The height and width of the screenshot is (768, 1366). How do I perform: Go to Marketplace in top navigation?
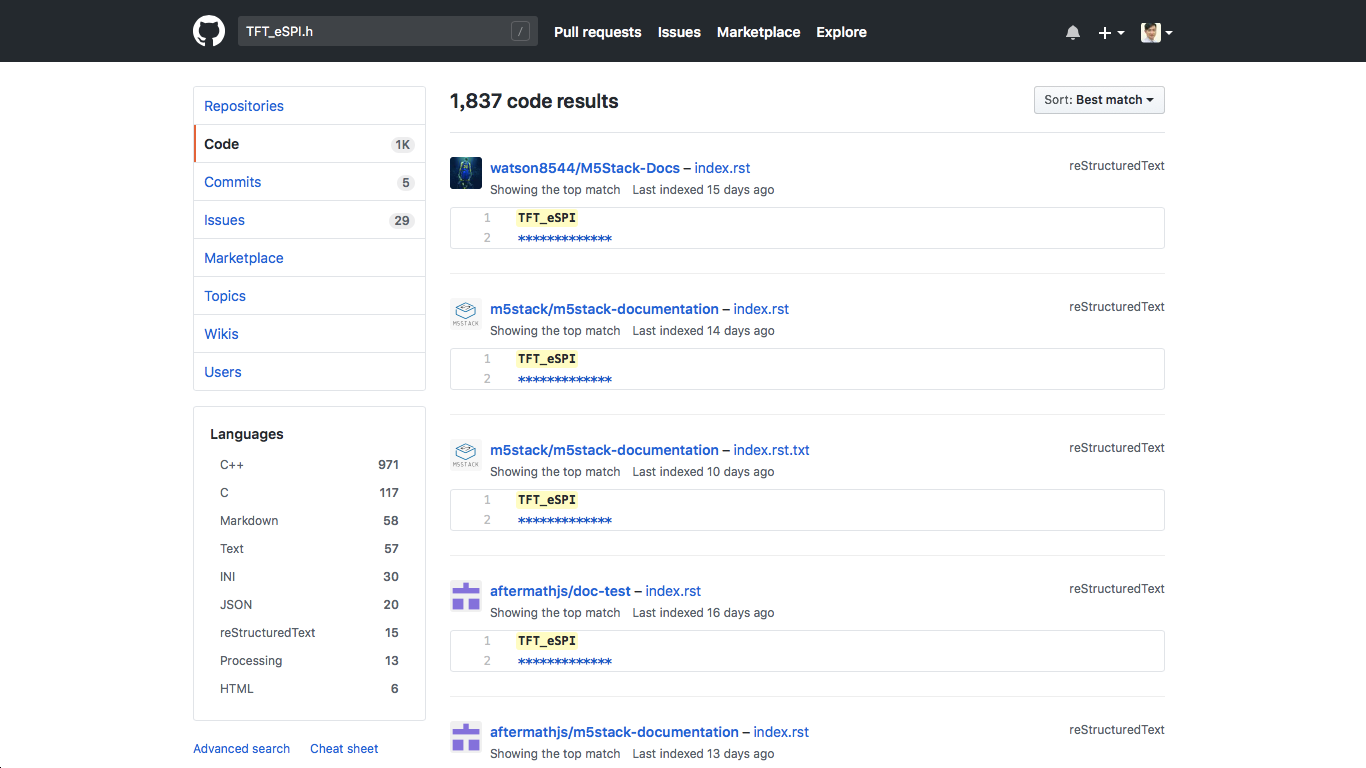click(758, 32)
